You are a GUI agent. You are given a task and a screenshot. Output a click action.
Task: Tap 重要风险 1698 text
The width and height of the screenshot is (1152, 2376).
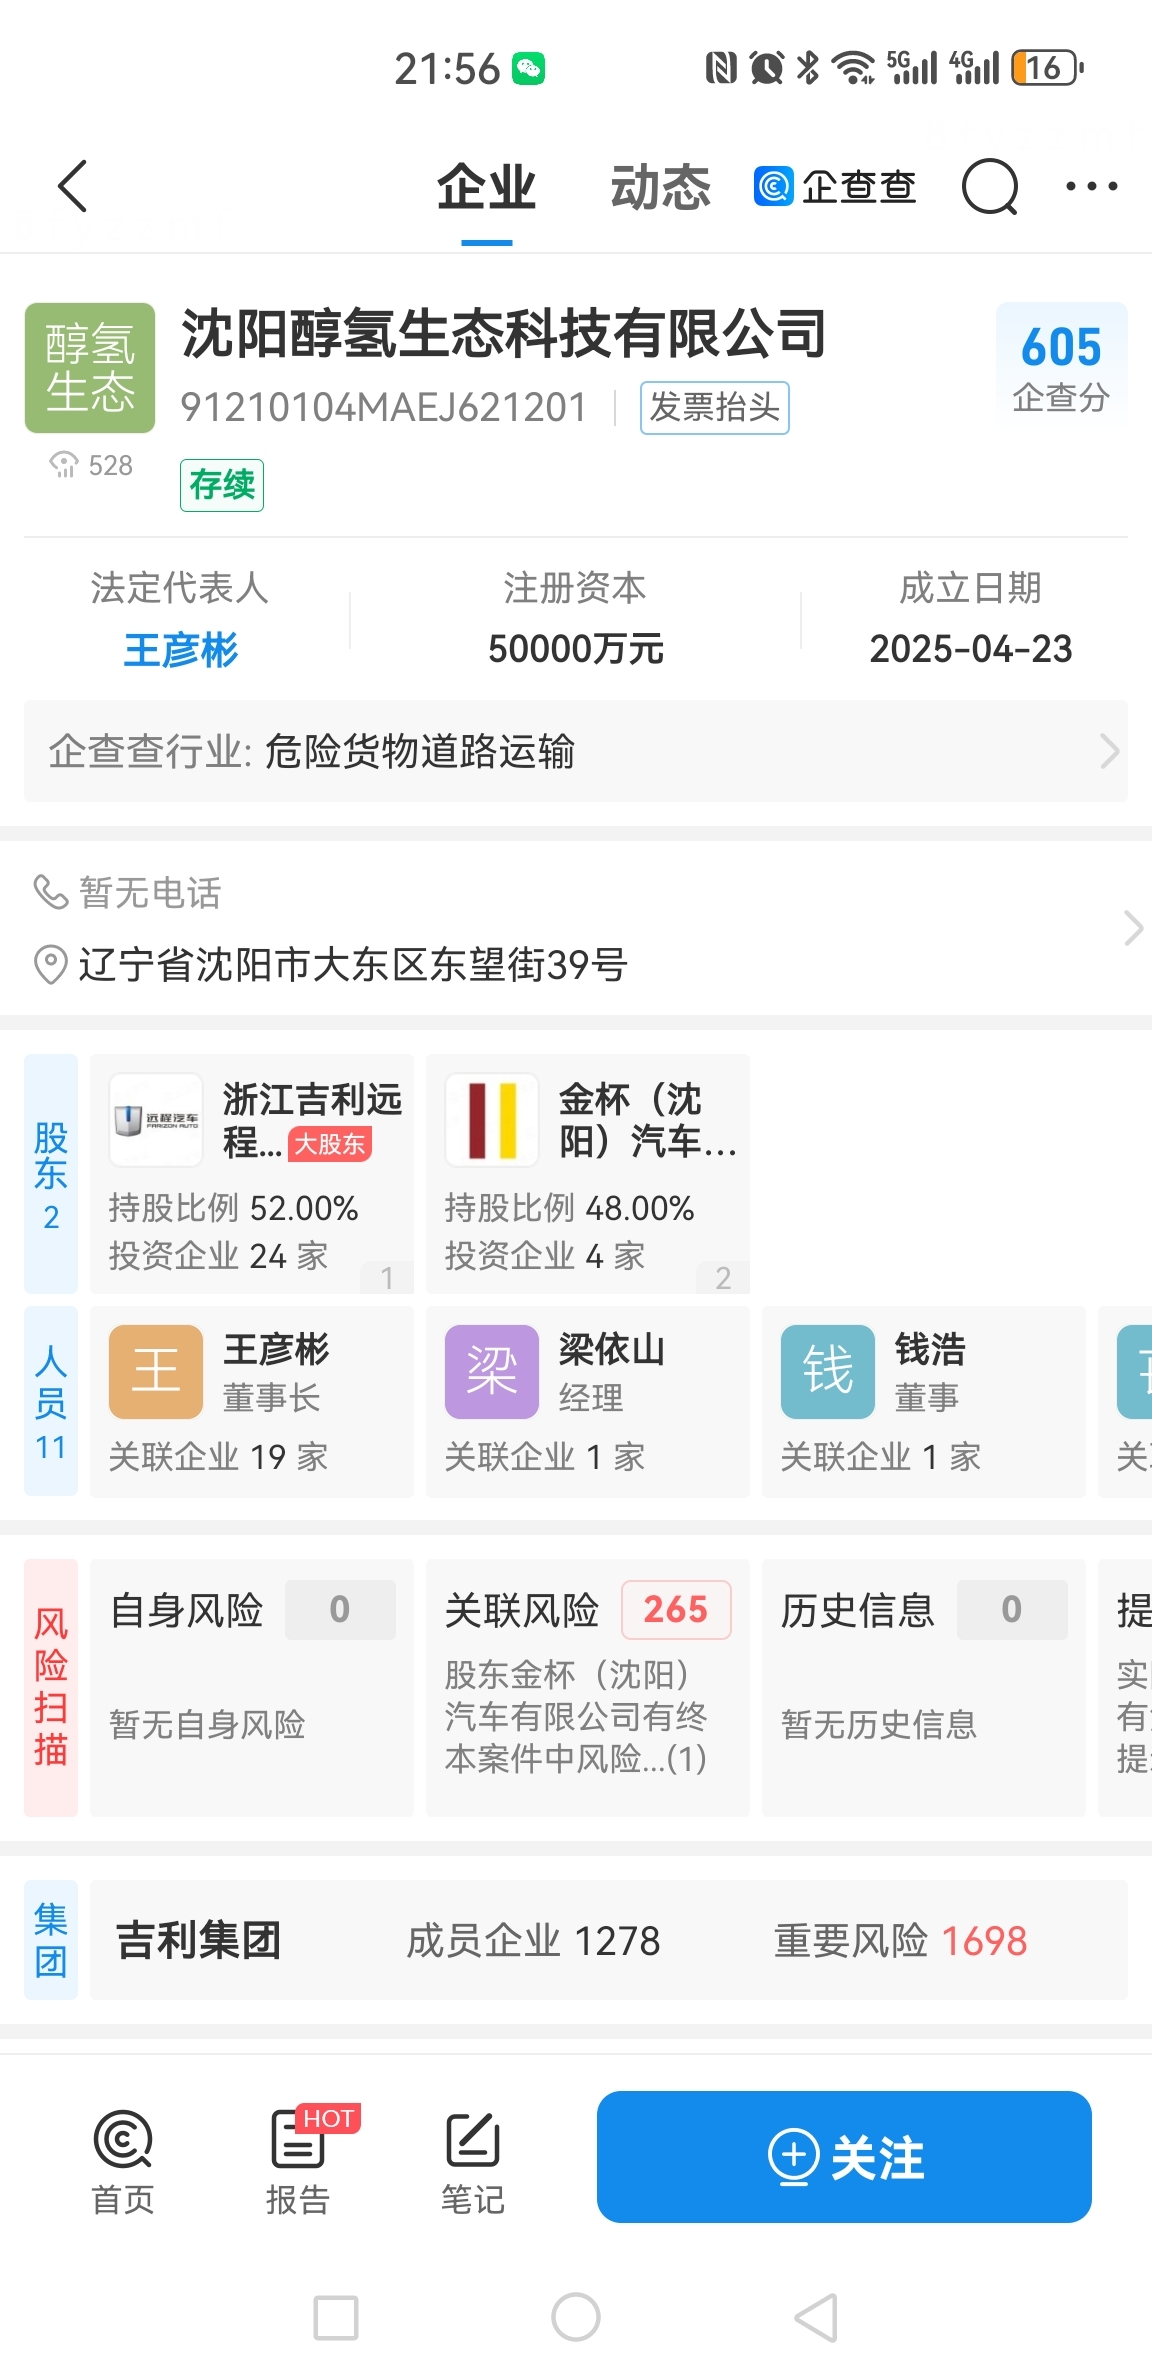point(901,1941)
